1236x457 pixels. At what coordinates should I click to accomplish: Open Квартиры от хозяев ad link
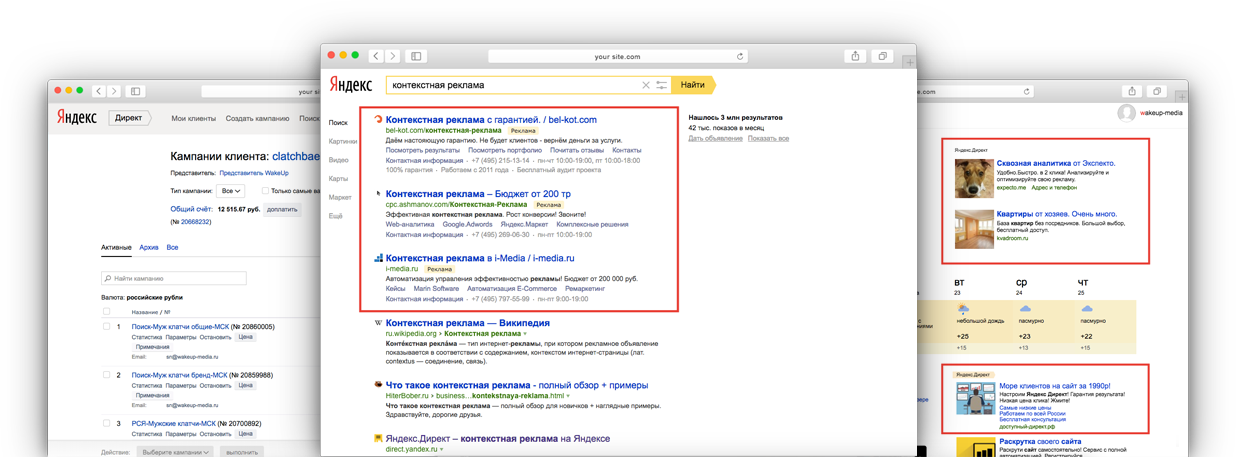coord(1057,213)
